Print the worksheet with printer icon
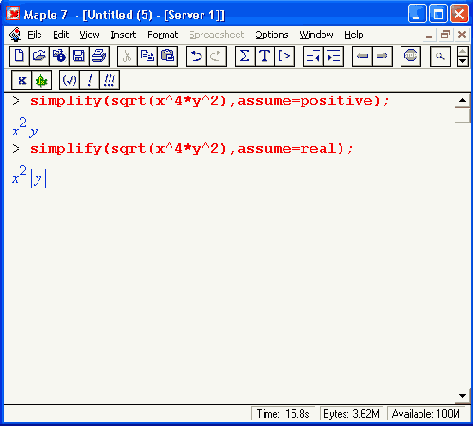This screenshot has width=473, height=426. [x=99, y=56]
